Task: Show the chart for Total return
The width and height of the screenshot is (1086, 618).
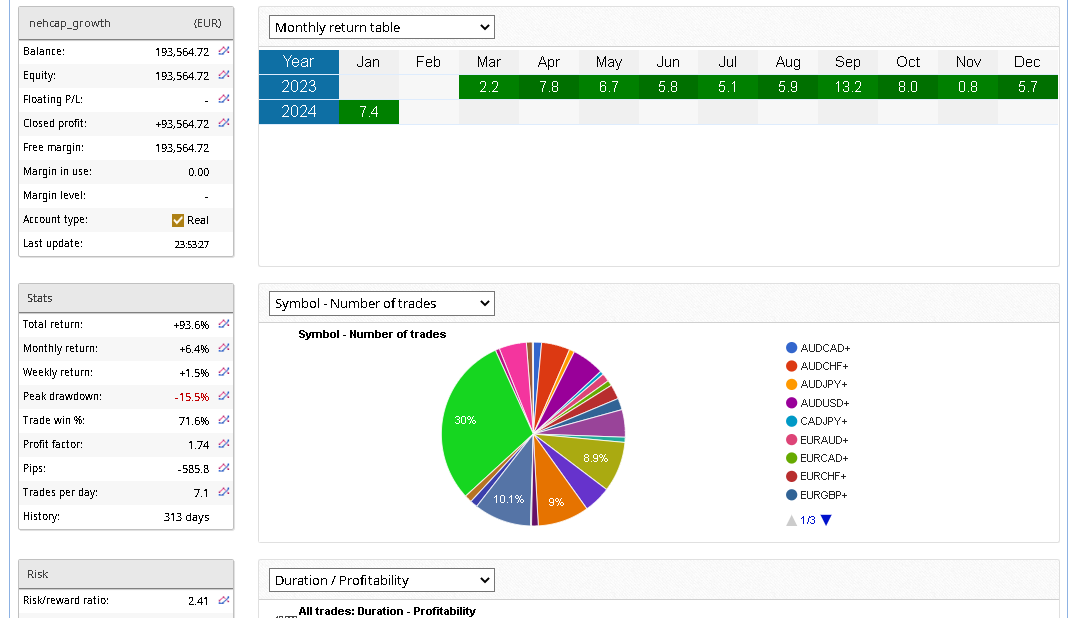Action: tap(224, 324)
